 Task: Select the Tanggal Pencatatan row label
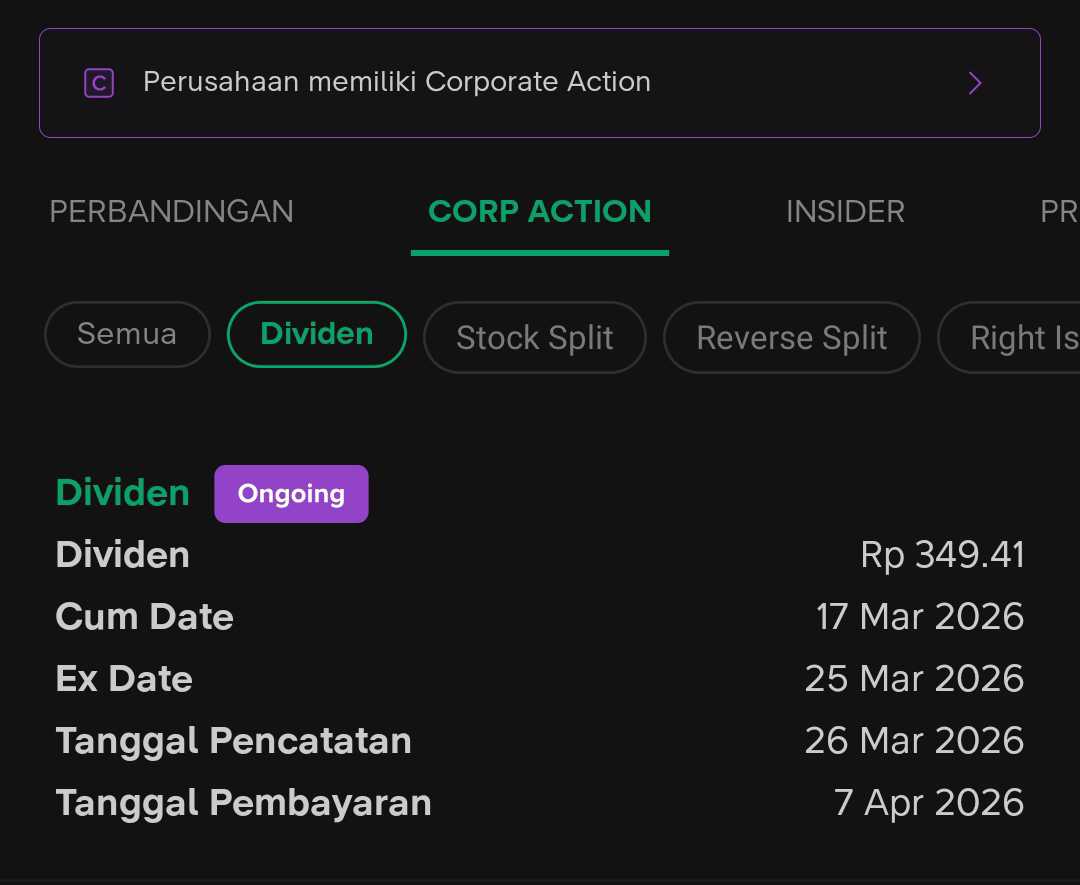click(x=233, y=741)
